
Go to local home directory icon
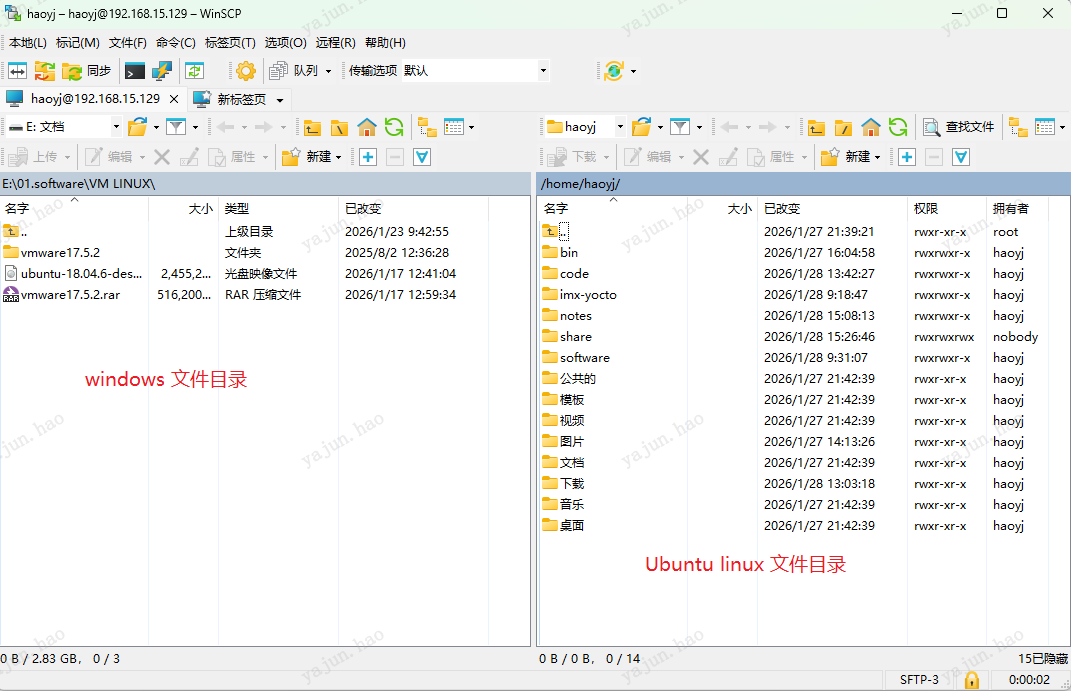pos(367,127)
